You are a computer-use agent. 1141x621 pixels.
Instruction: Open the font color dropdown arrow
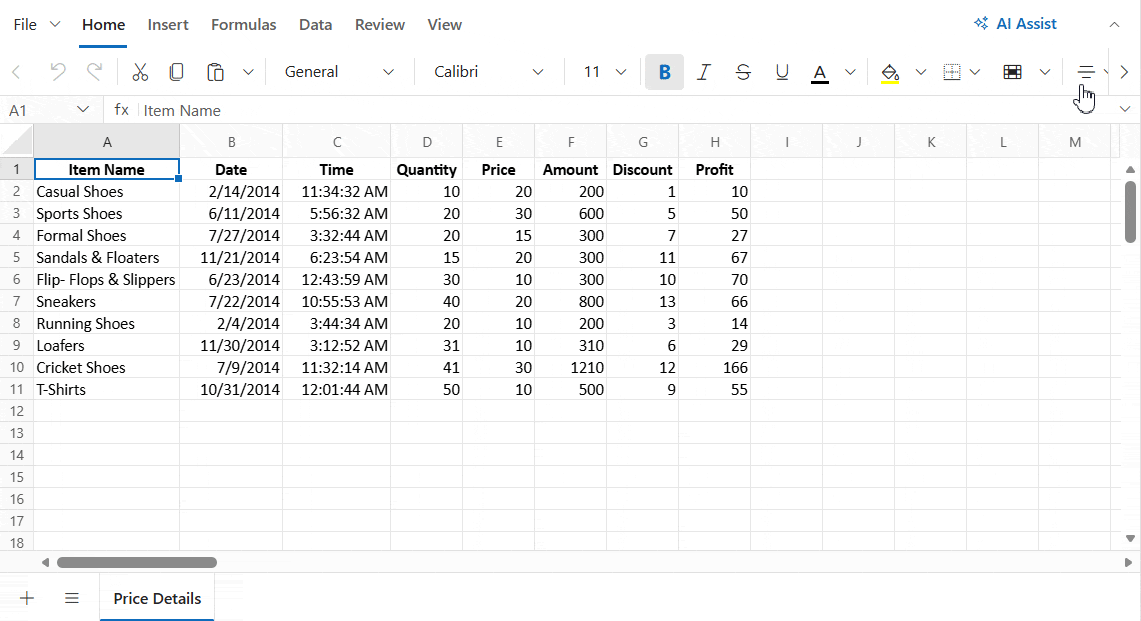tap(850, 72)
